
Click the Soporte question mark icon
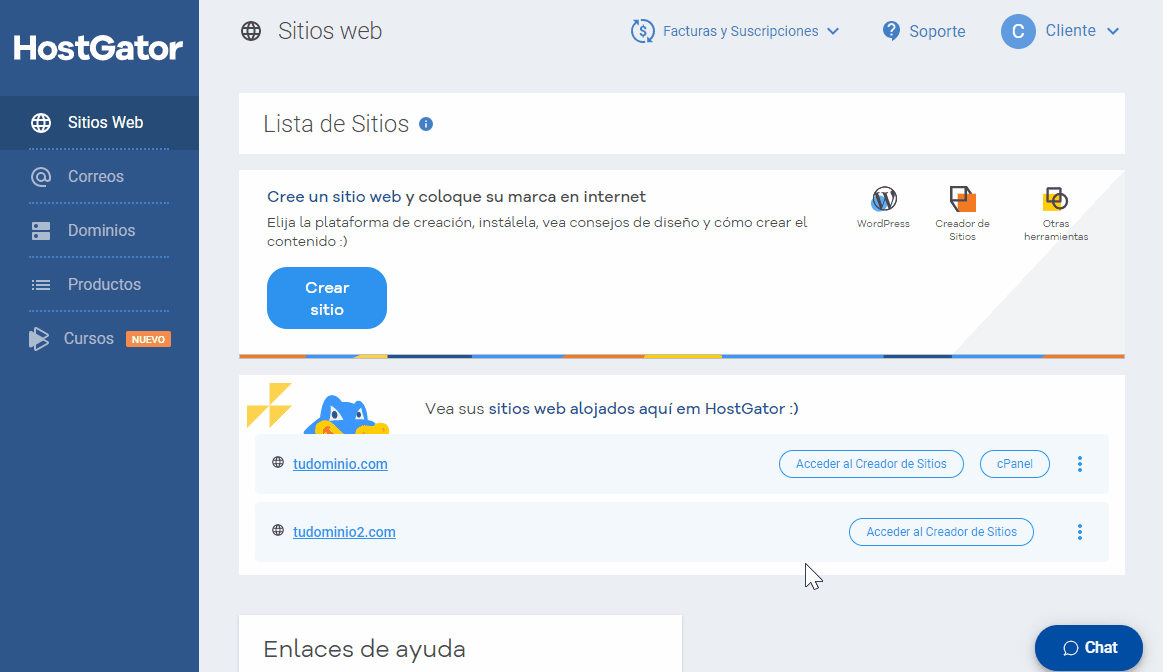coord(891,31)
